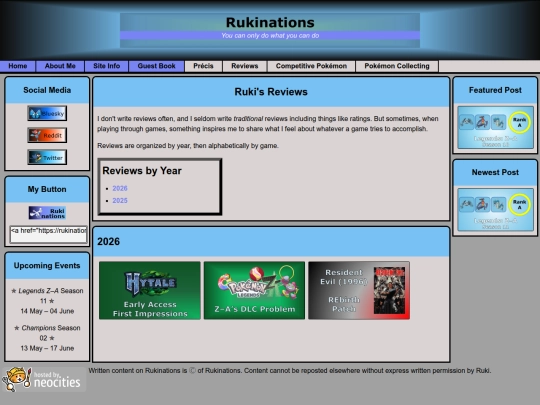Go to the Home nav link
The height and width of the screenshot is (405, 540).
point(18,66)
